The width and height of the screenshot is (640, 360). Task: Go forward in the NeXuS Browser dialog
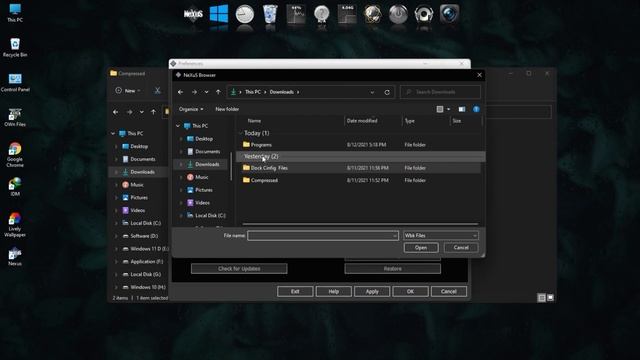(194, 92)
